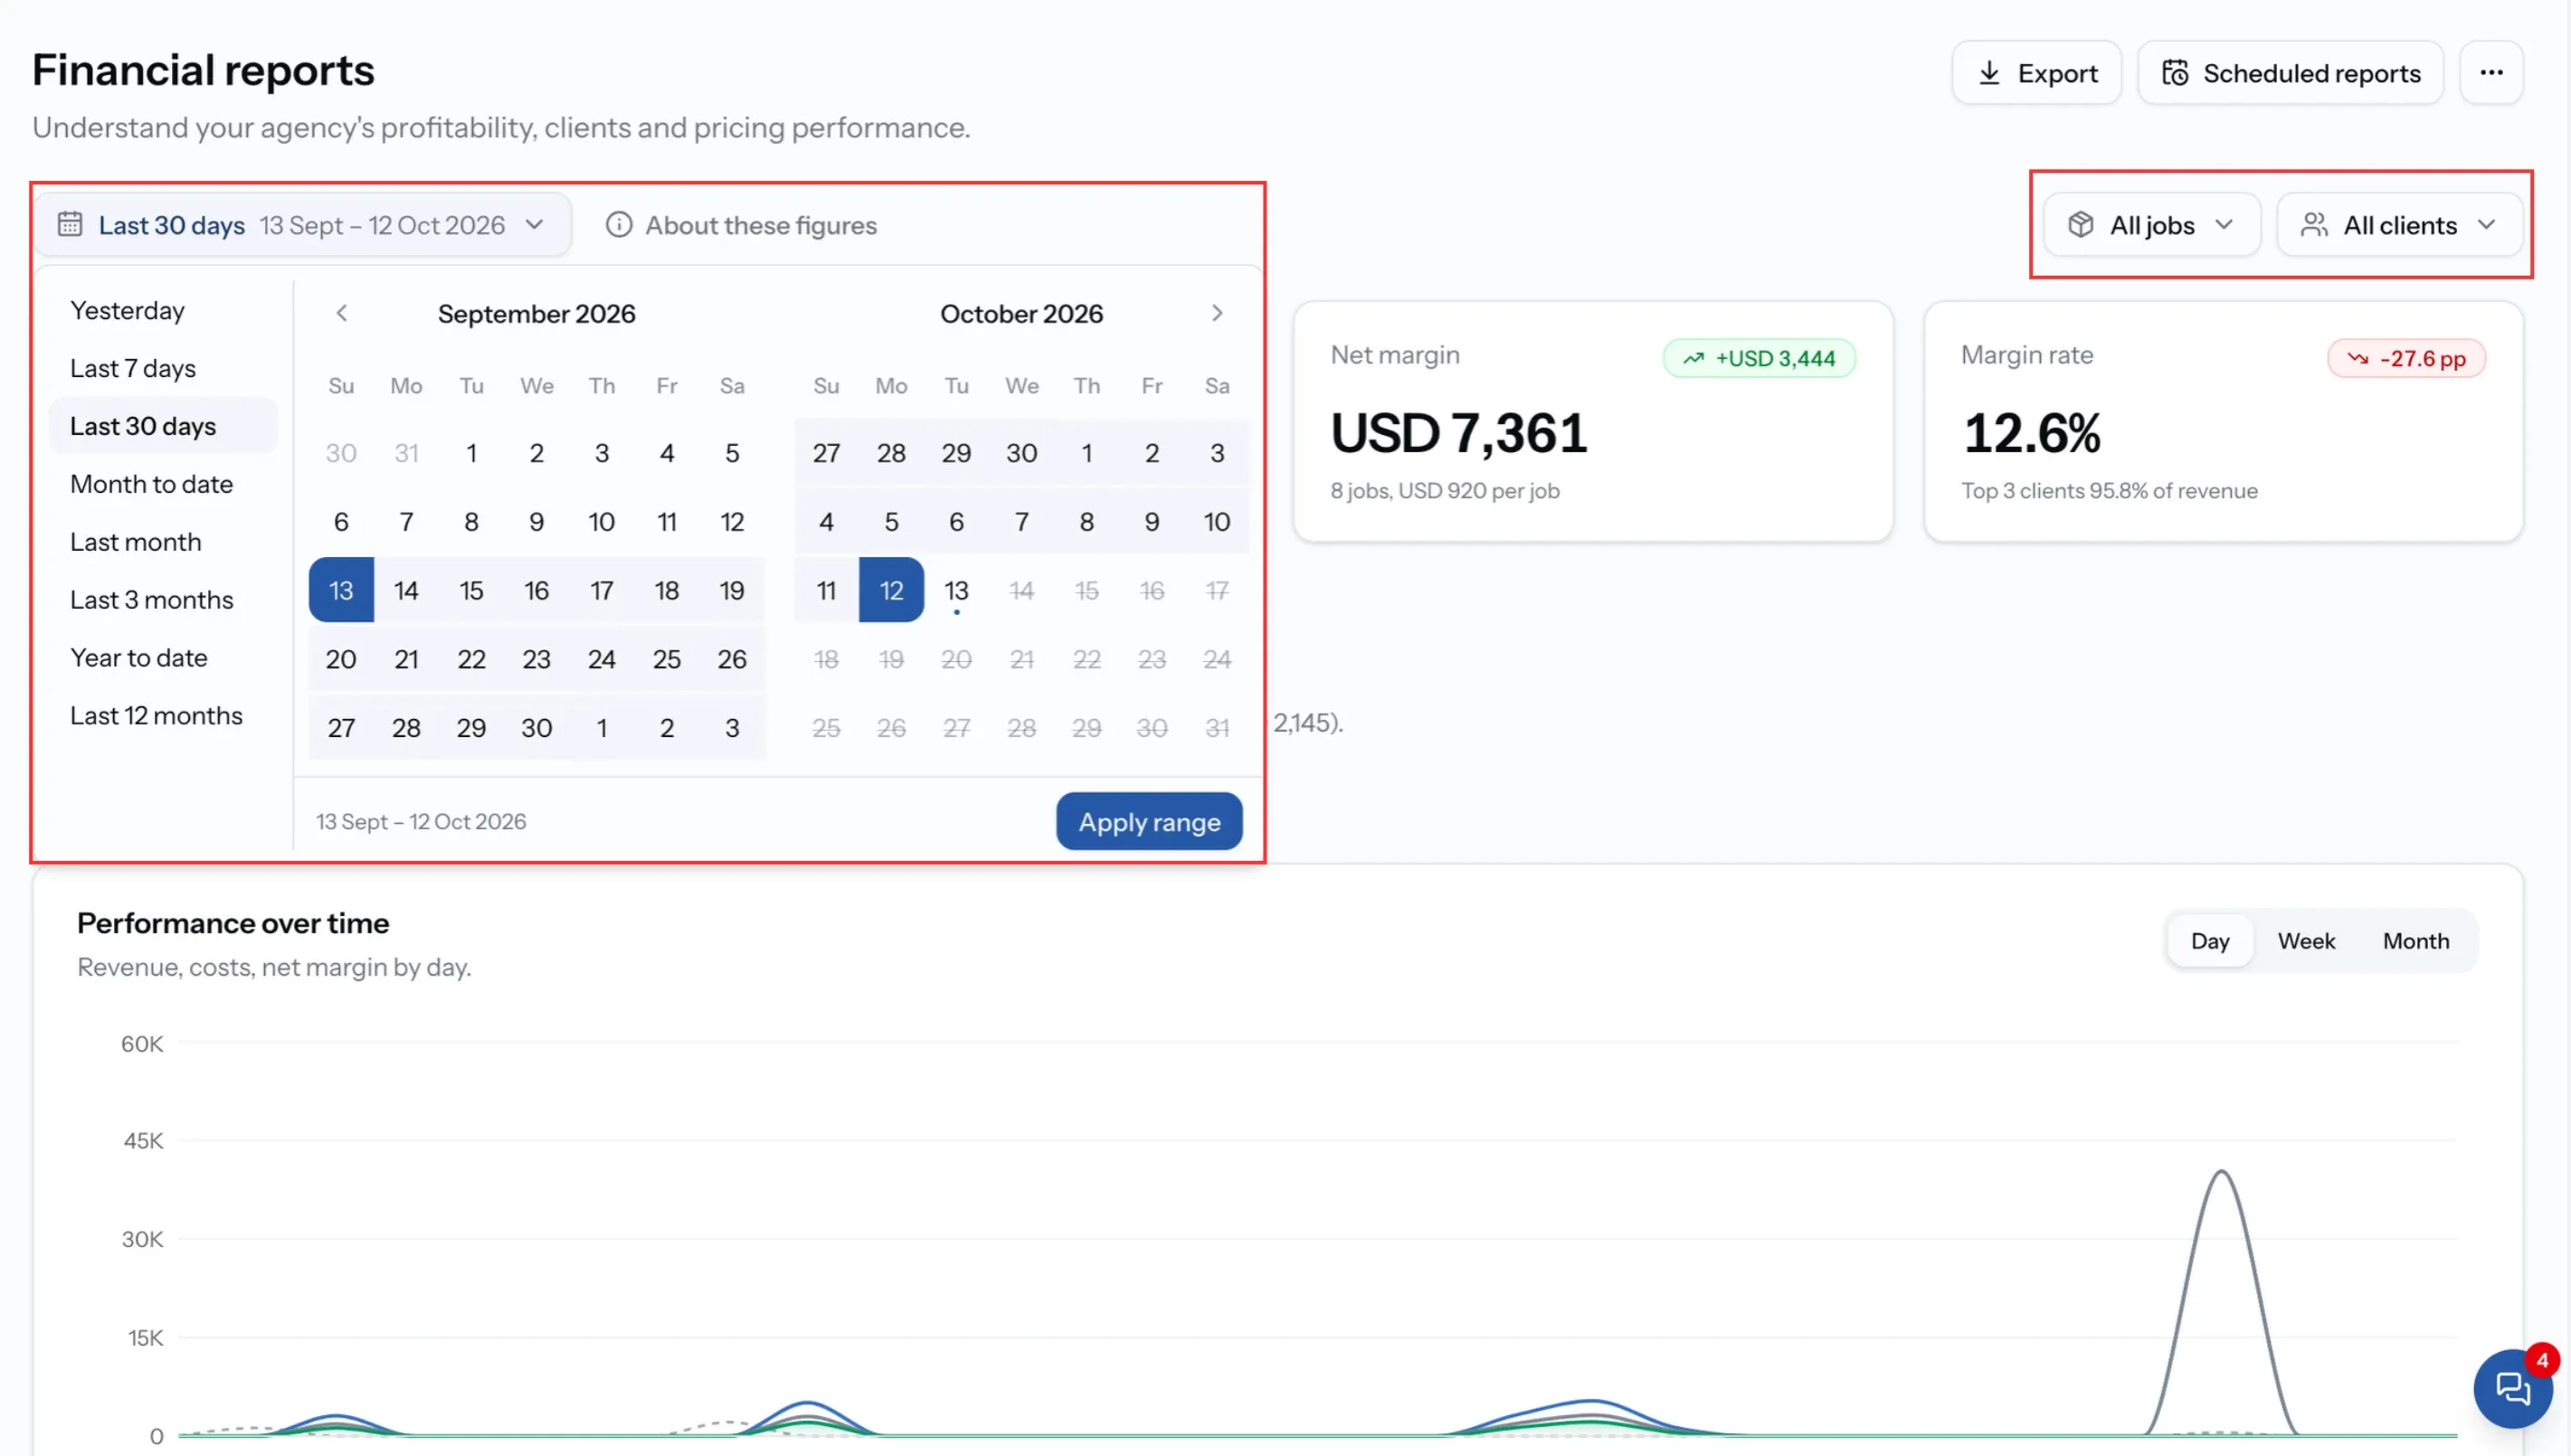Click the Apply range button
Screen dimensions: 2571x1456
1149,822
